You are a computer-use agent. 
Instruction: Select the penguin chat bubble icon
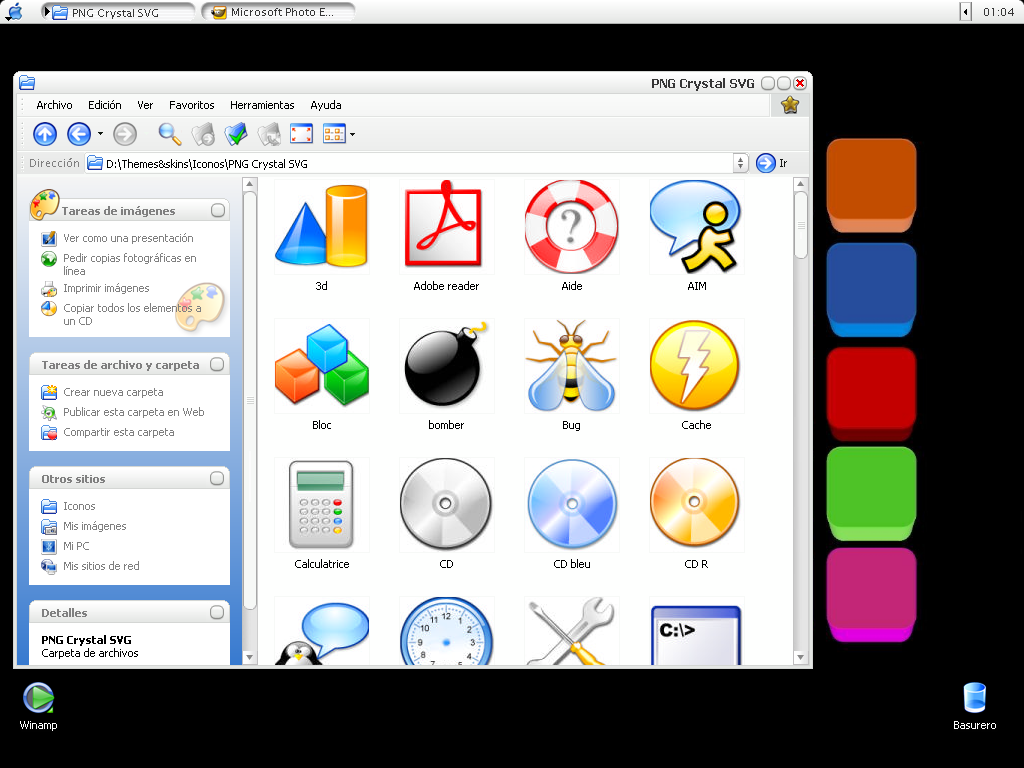pyautogui.click(x=322, y=631)
